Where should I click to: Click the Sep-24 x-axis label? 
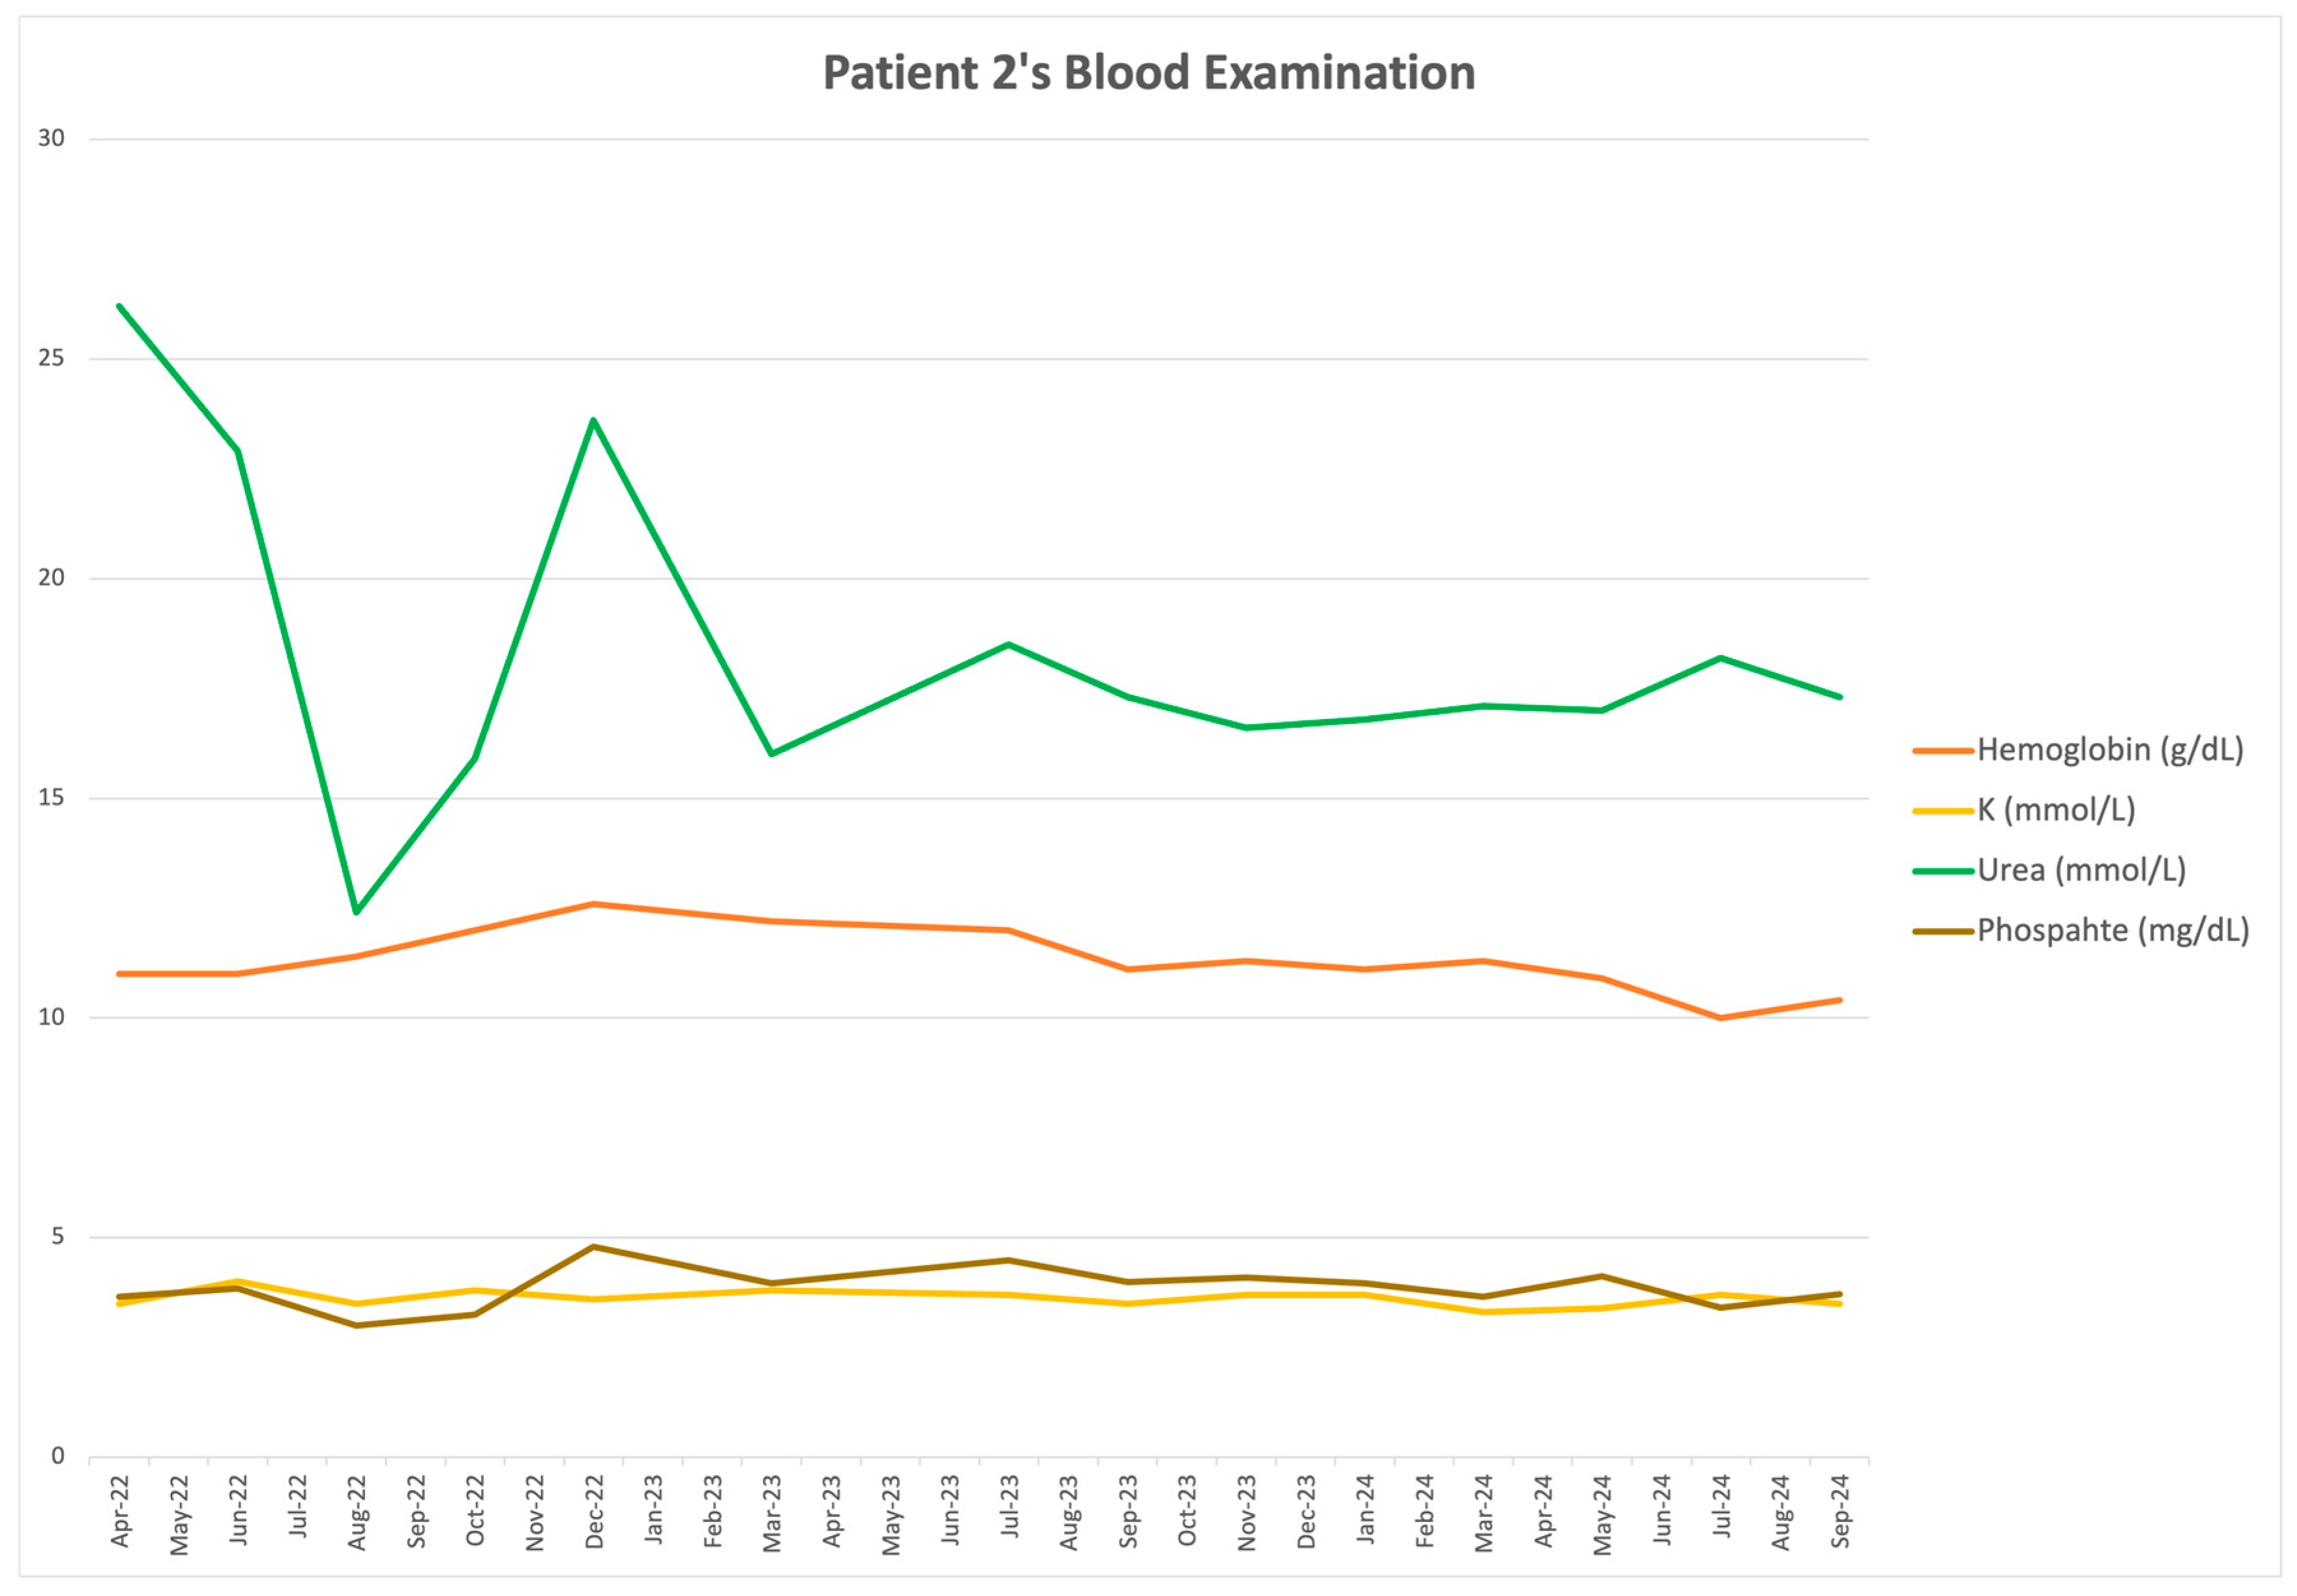click(1840, 1511)
